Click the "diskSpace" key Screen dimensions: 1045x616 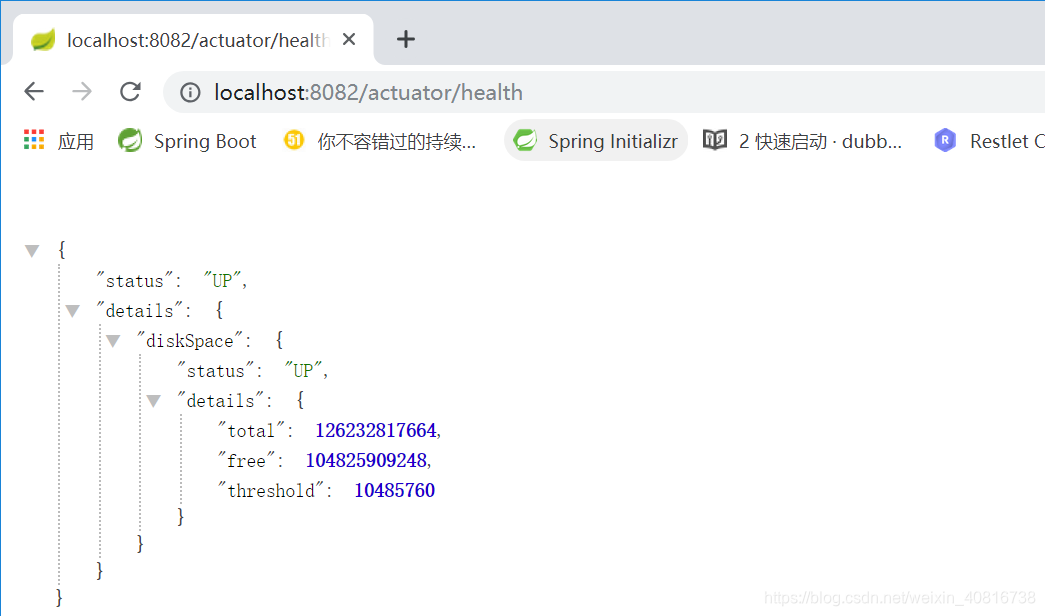[191, 341]
